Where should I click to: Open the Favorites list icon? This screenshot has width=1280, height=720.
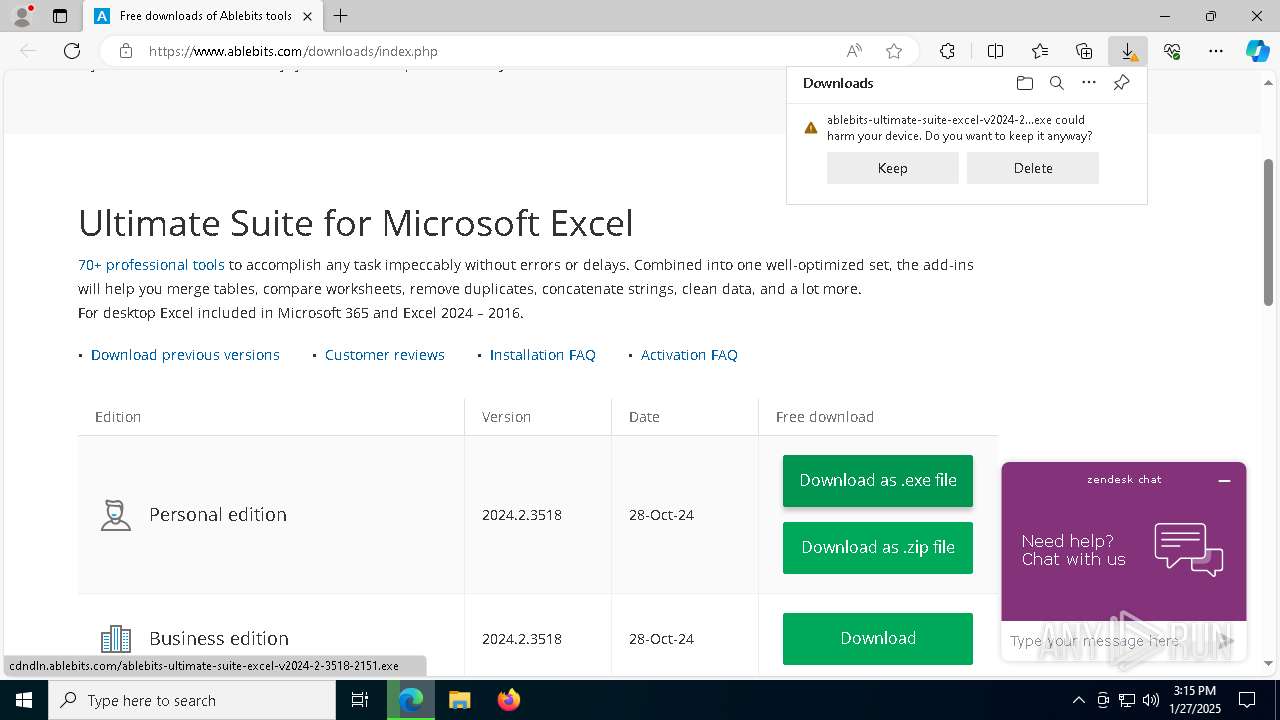point(1040,51)
